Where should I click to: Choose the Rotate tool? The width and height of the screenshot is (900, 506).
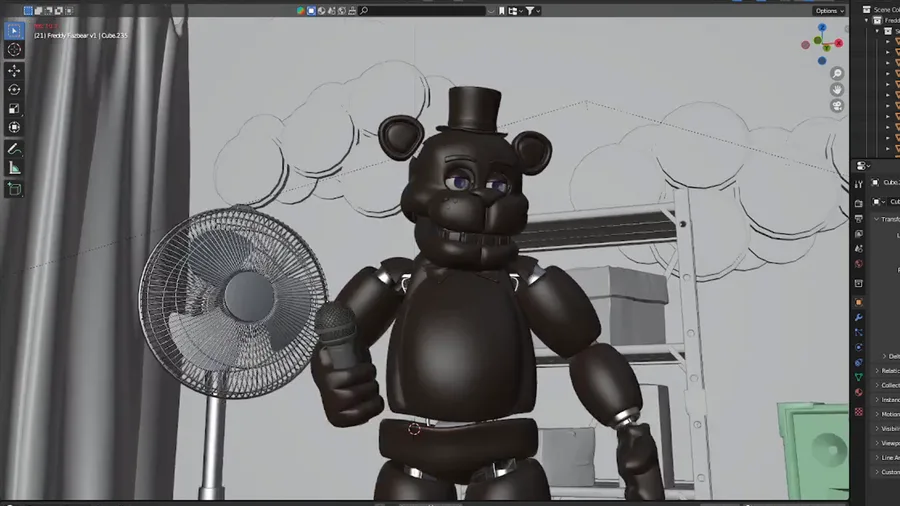14,89
